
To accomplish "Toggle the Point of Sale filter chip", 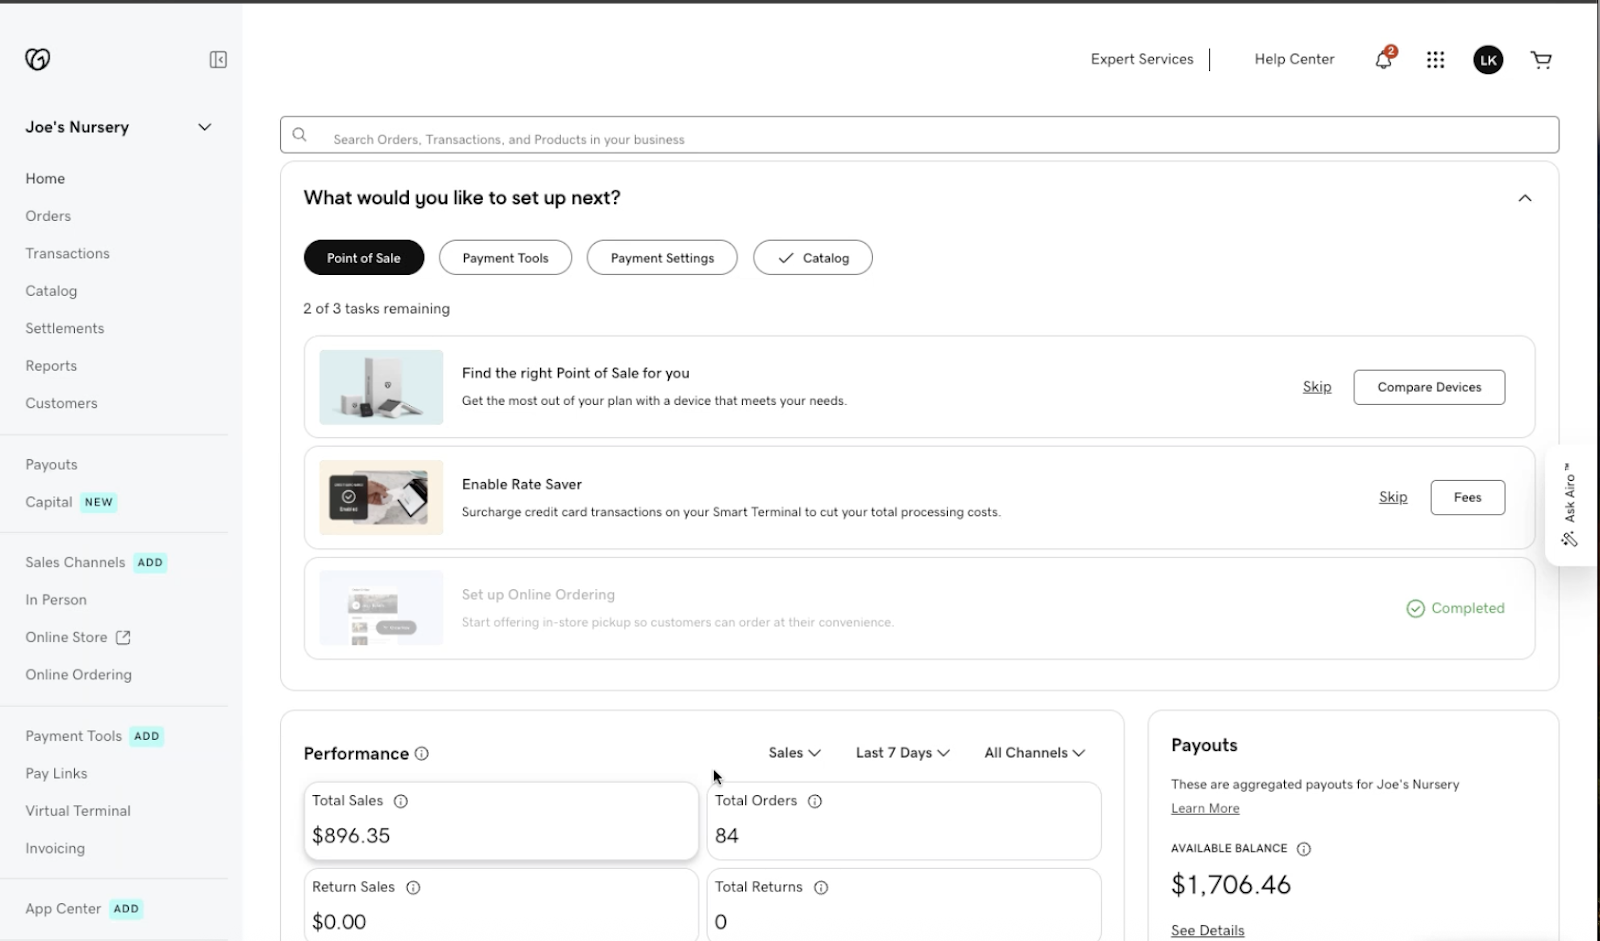I will [x=363, y=257].
